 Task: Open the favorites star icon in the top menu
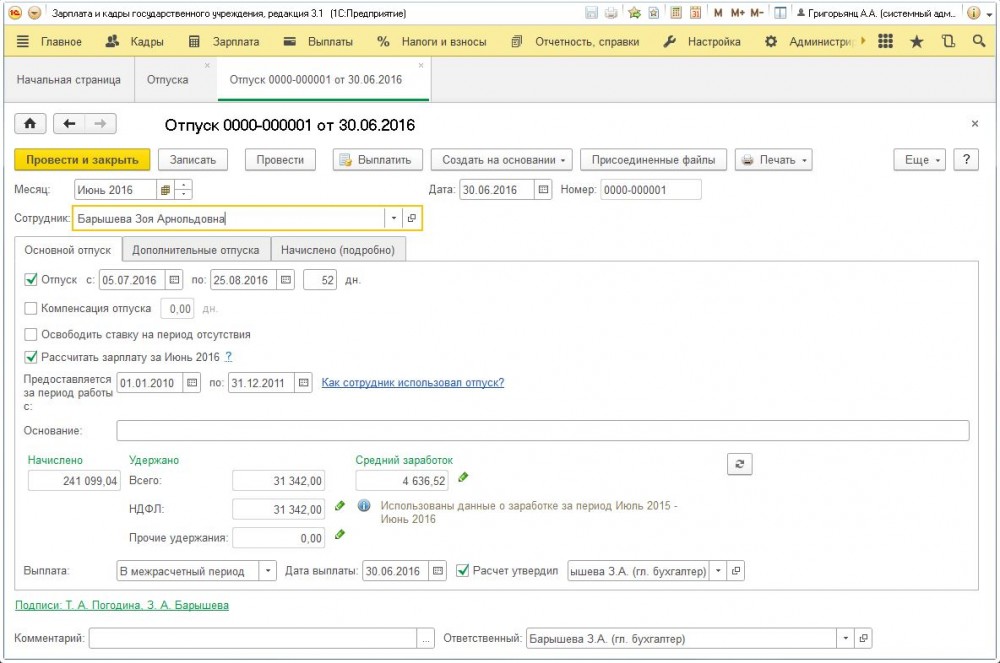[916, 42]
